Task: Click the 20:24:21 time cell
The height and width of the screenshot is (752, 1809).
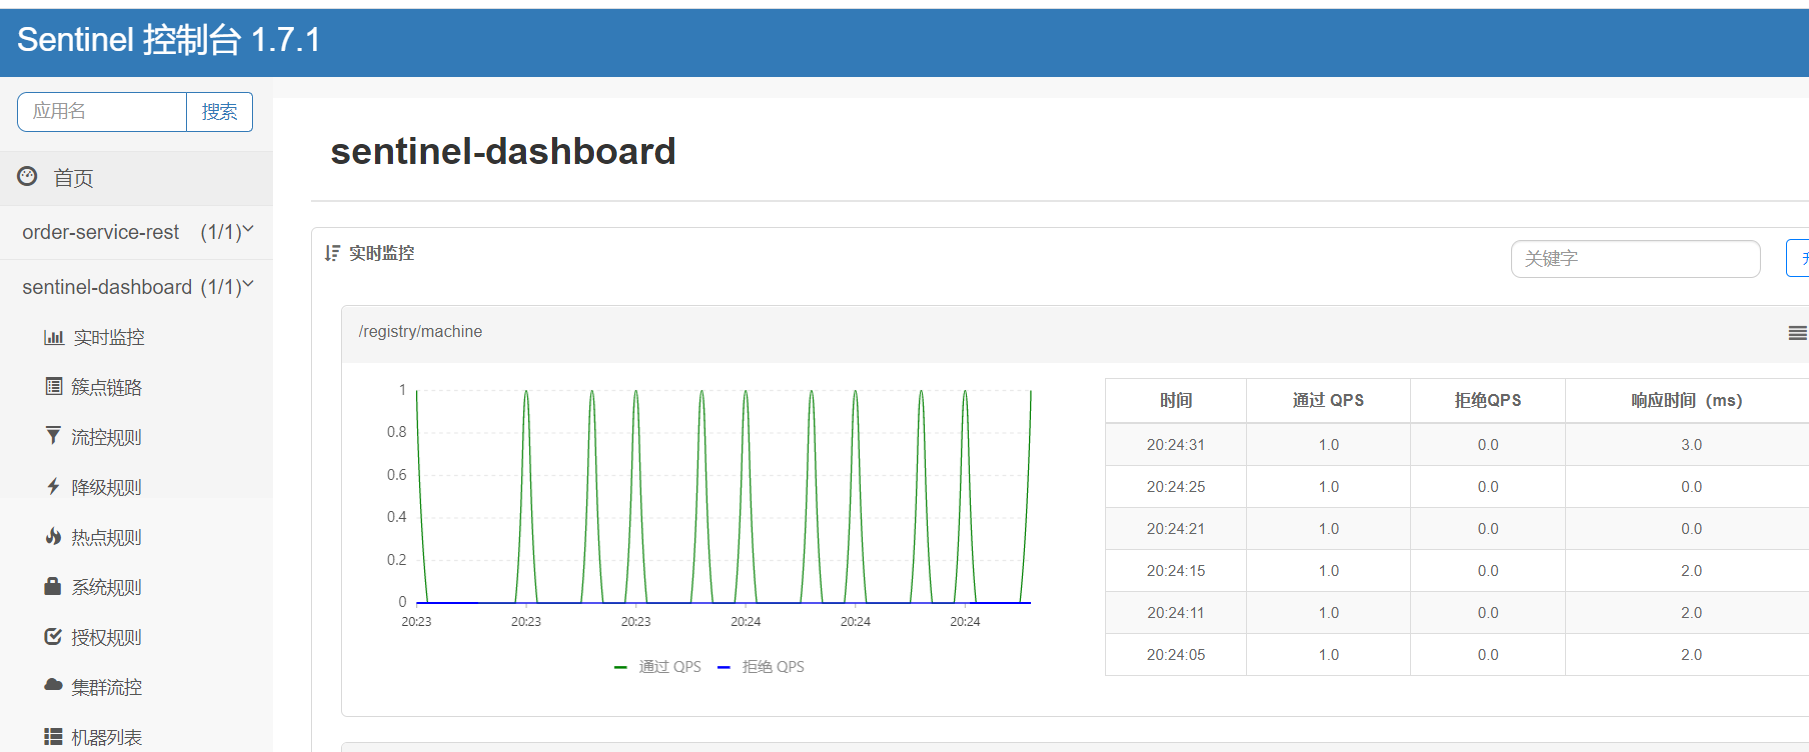Action: coord(1176,529)
